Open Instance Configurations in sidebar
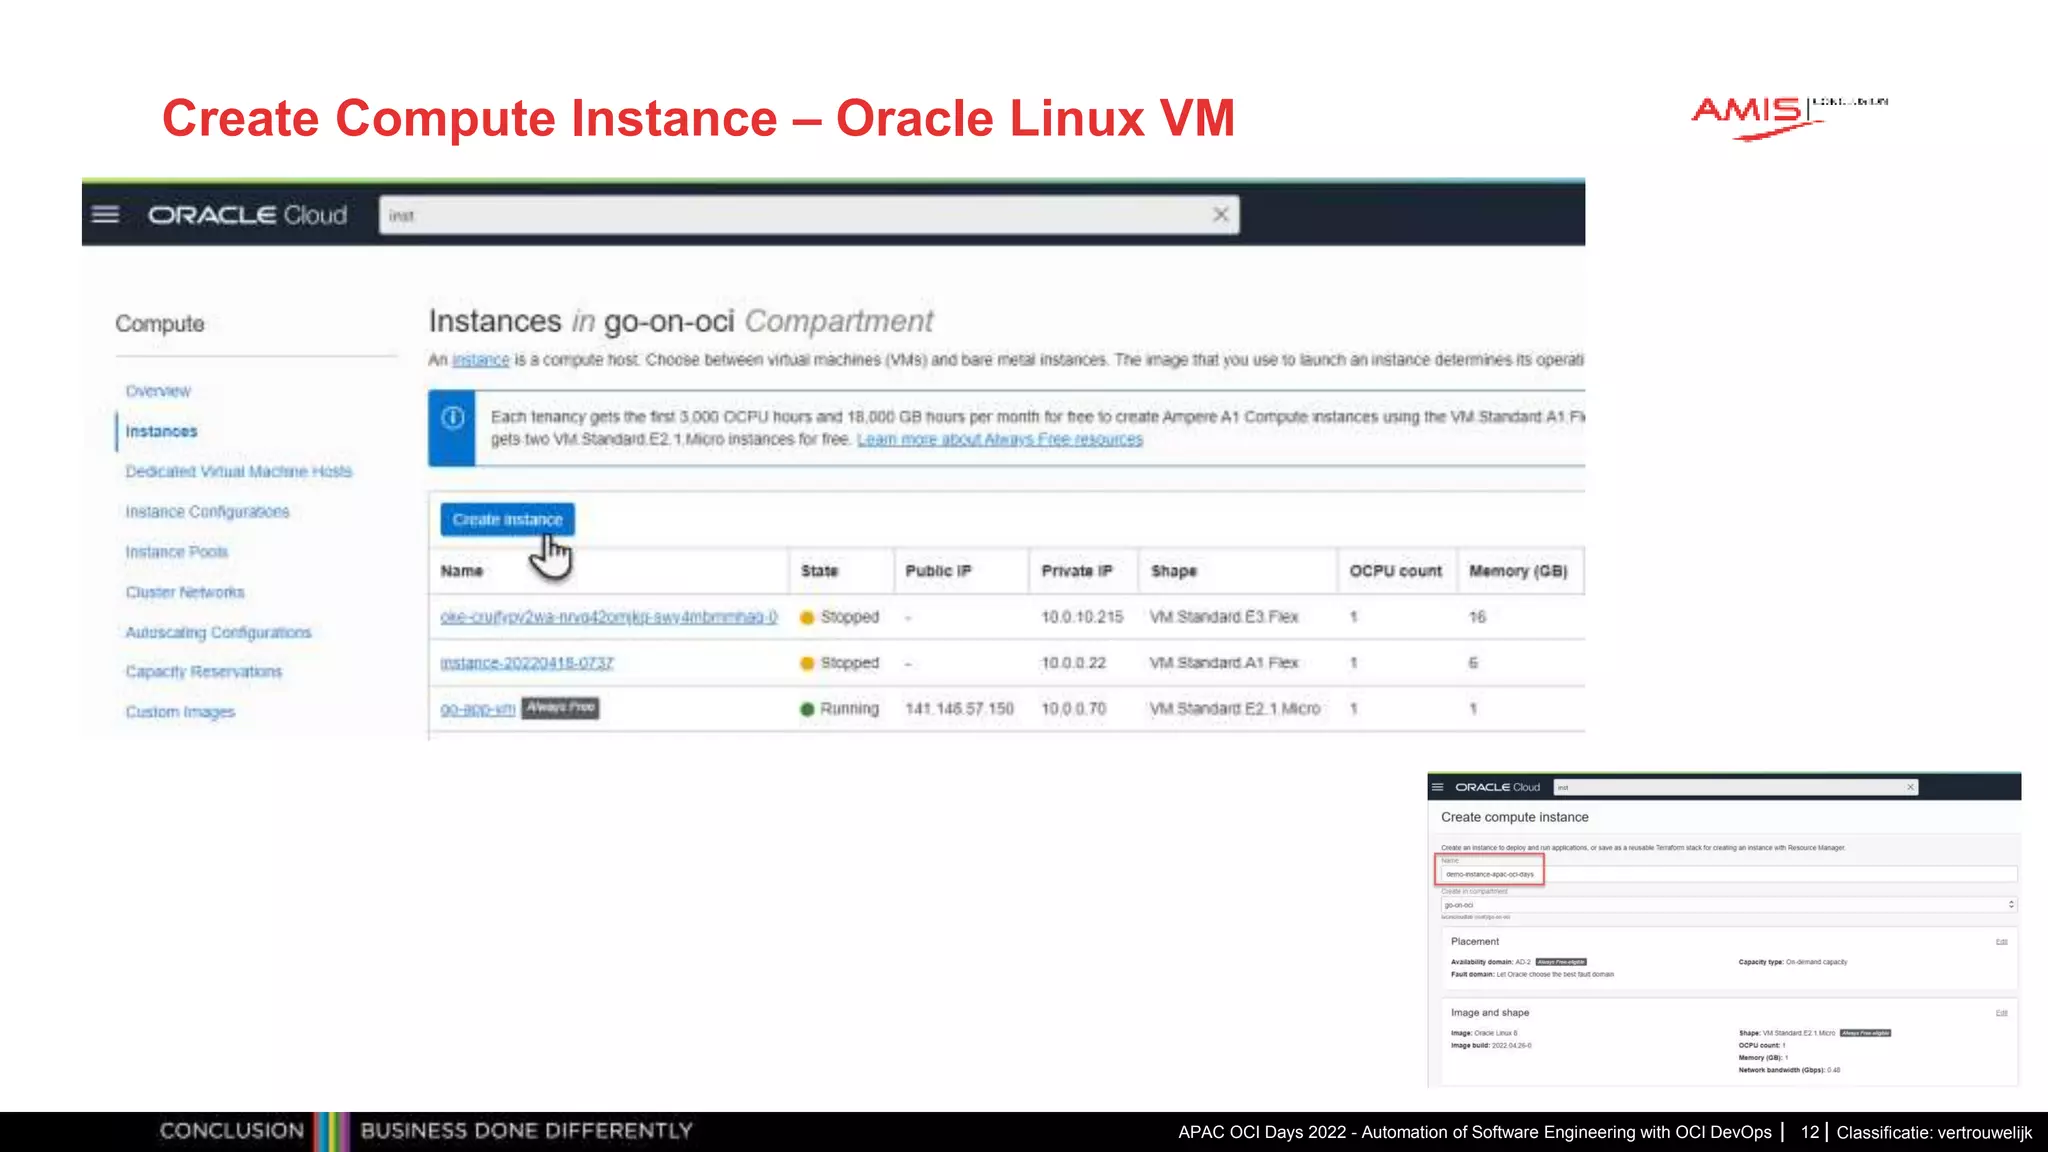The width and height of the screenshot is (2048, 1152). coord(207,511)
